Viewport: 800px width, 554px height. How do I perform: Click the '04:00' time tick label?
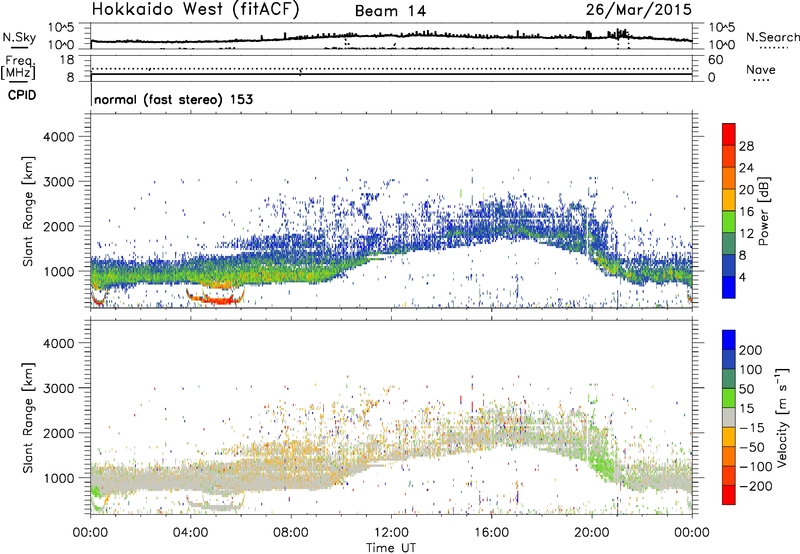pos(191,533)
